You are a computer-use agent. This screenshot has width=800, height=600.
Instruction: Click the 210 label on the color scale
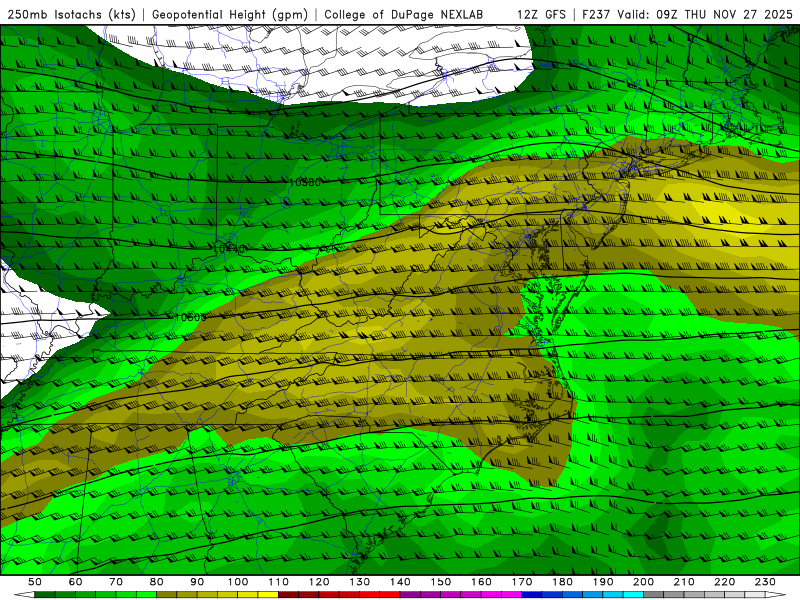click(x=684, y=582)
